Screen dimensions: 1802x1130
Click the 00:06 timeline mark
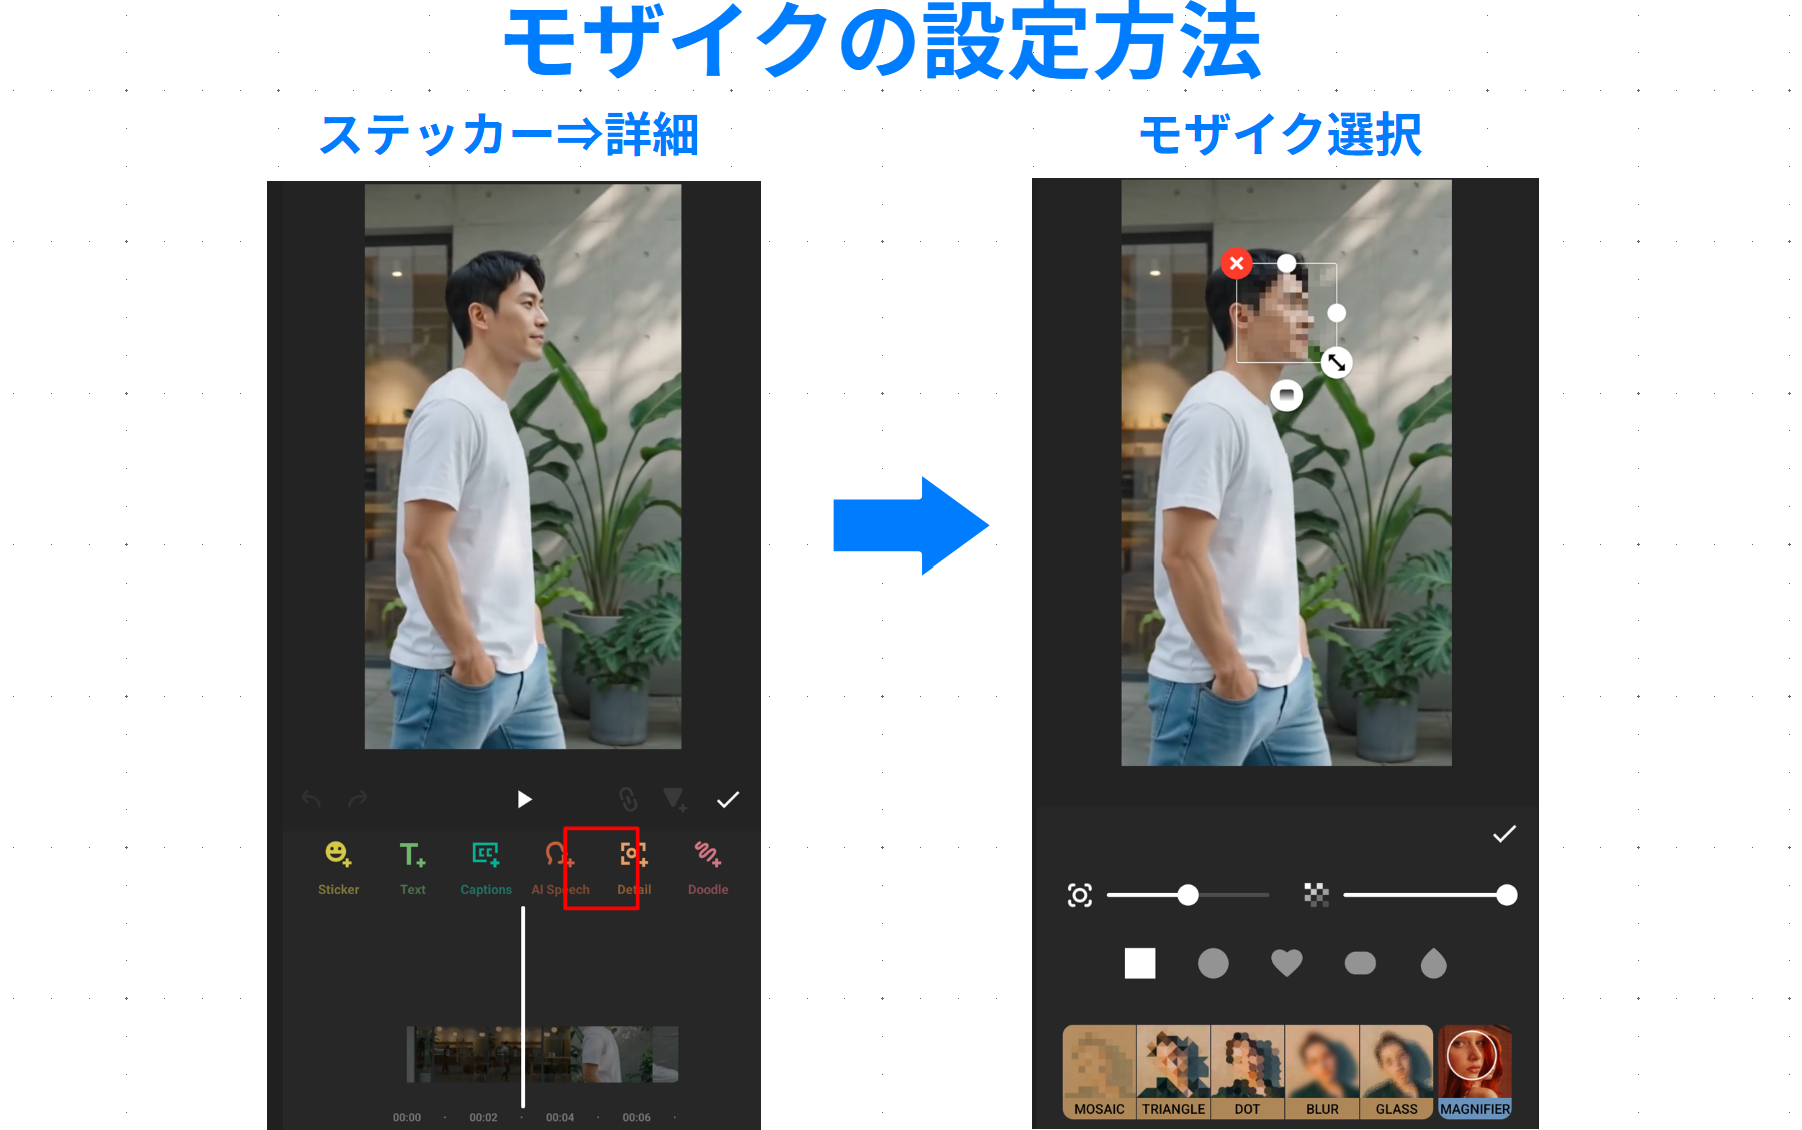click(636, 1117)
